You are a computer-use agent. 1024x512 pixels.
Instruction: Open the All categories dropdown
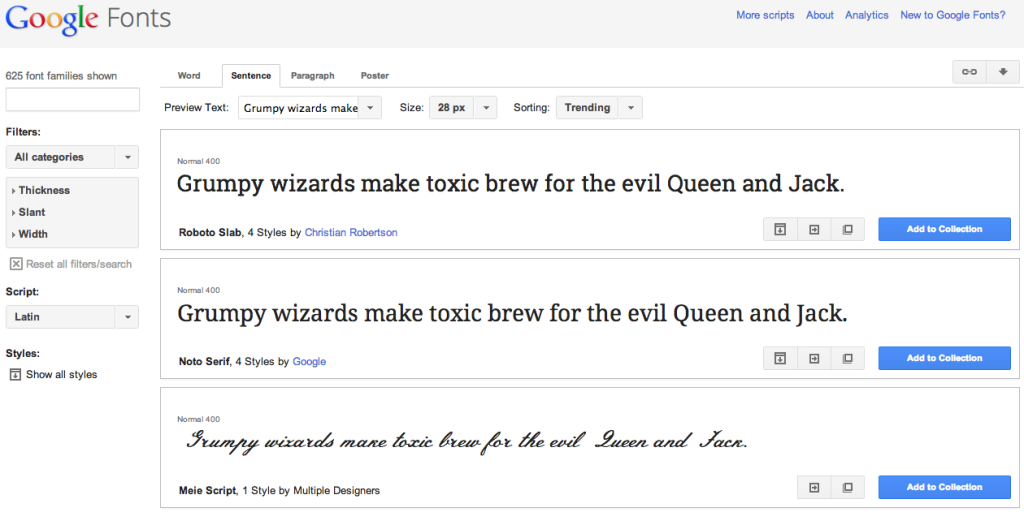[72, 157]
